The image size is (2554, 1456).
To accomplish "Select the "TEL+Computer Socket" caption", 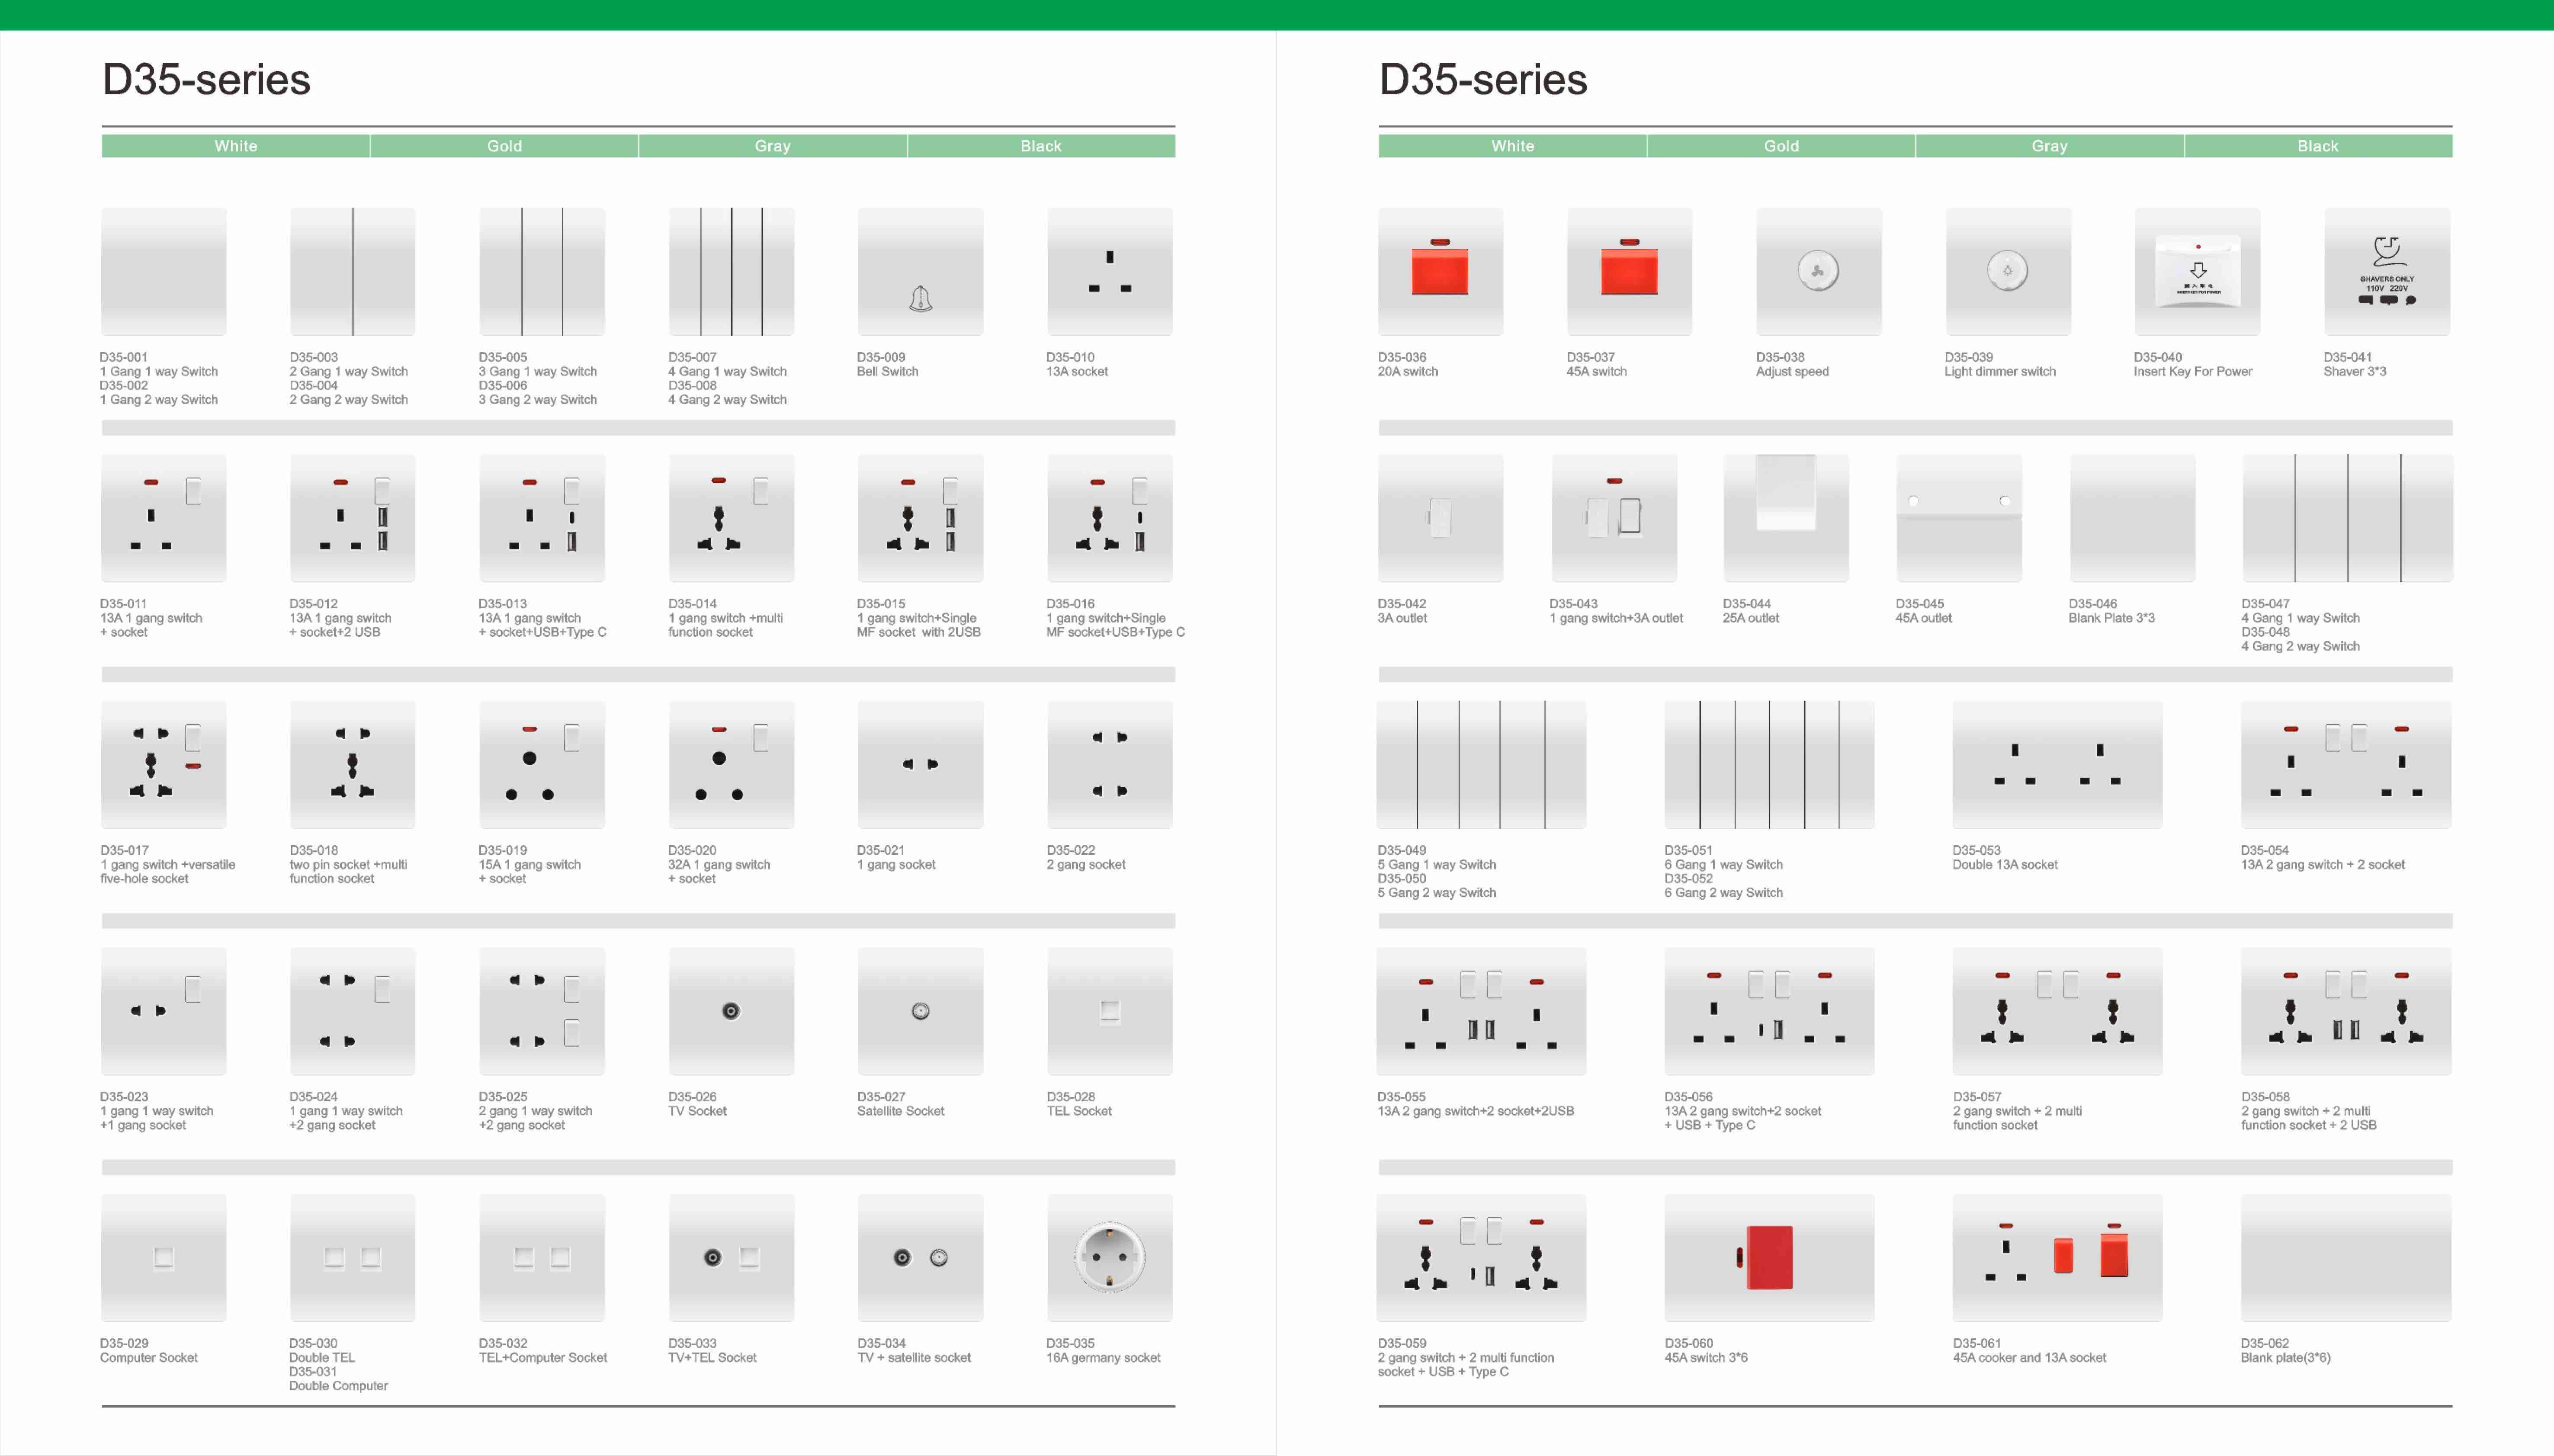I will coord(542,1357).
